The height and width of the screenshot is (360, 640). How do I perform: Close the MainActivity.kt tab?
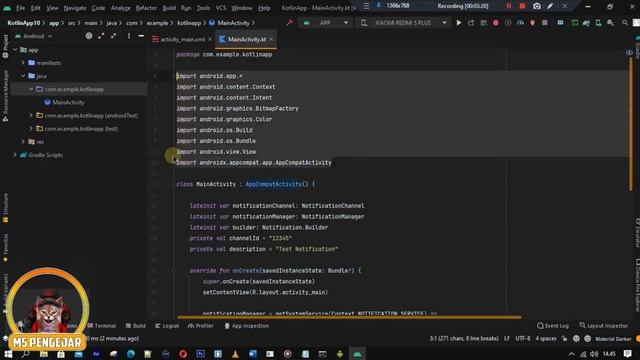[x=271, y=39]
